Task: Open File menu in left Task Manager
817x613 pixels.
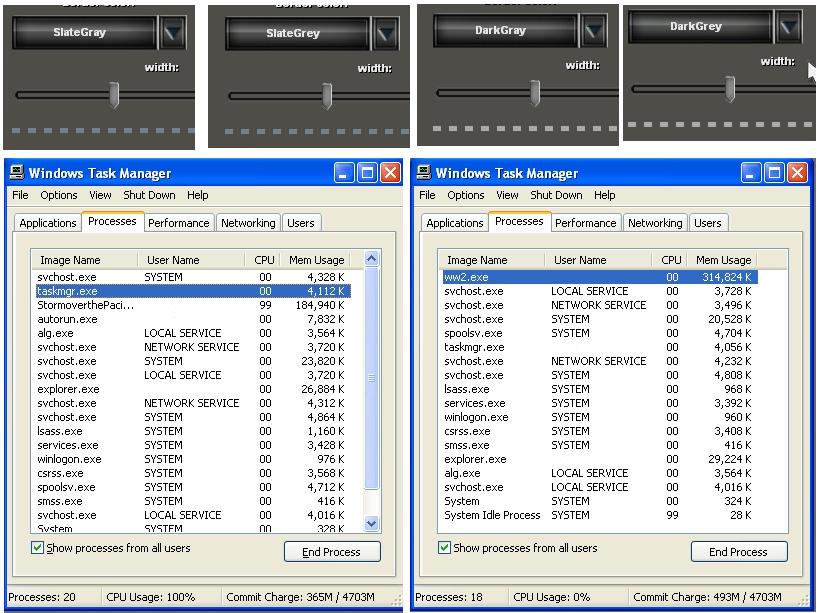Action: pos(20,195)
